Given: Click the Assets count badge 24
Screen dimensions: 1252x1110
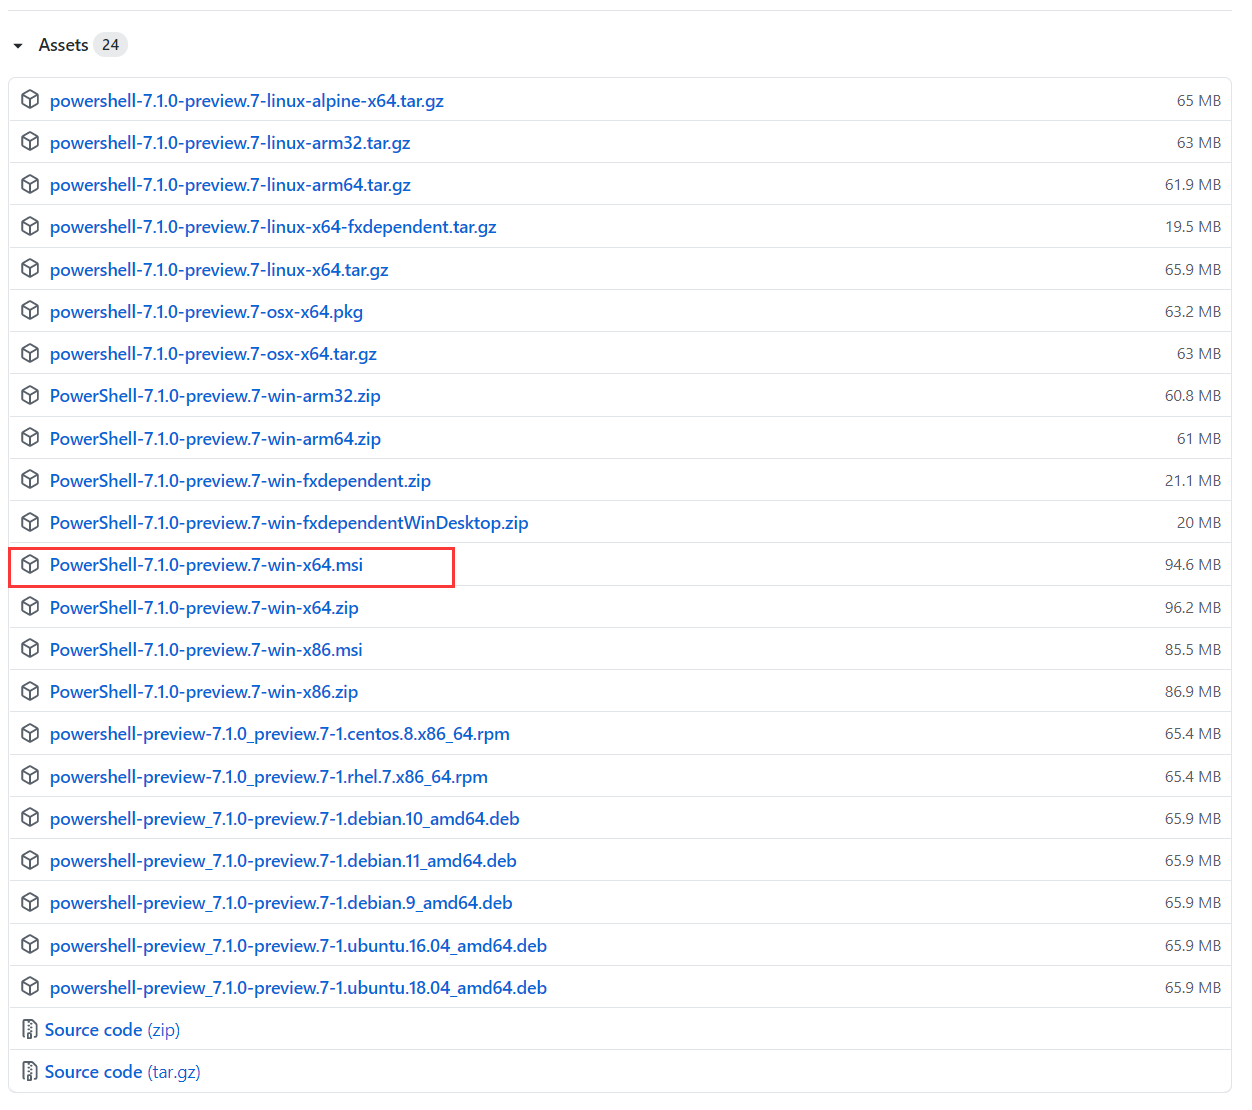Looking at the screenshot, I should (110, 45).
